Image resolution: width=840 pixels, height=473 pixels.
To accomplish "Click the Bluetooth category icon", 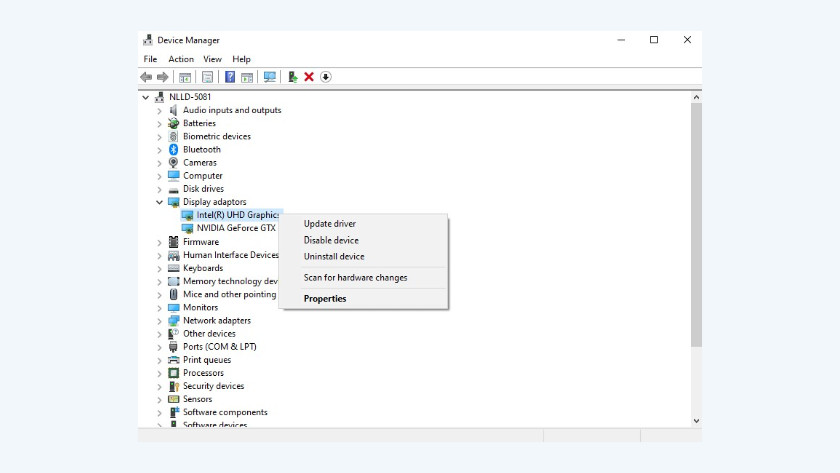I will [174, 149].
